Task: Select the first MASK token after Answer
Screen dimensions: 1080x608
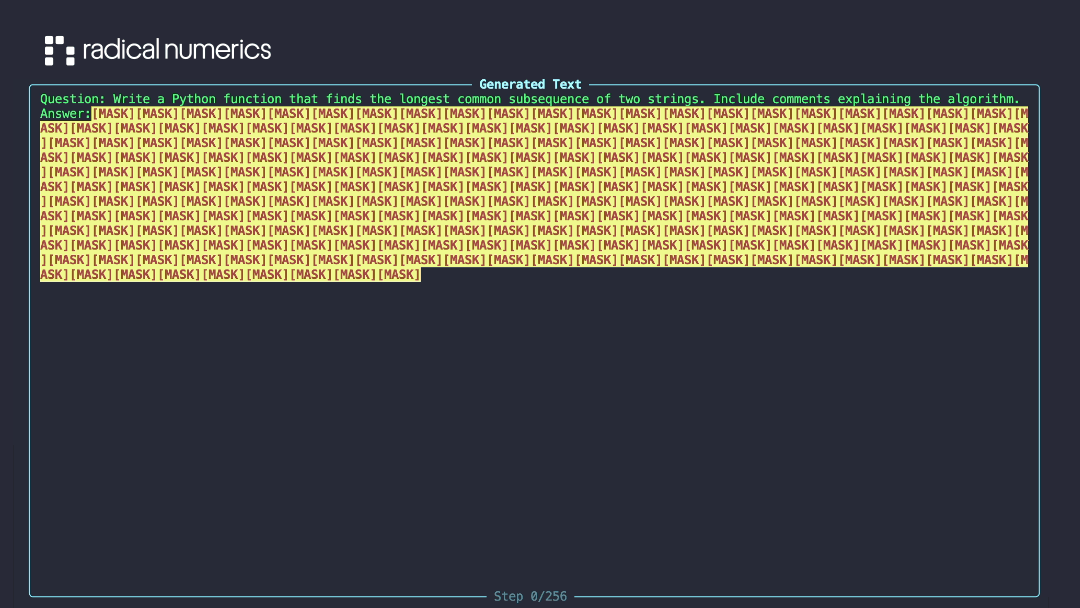Action: [113, 113]
